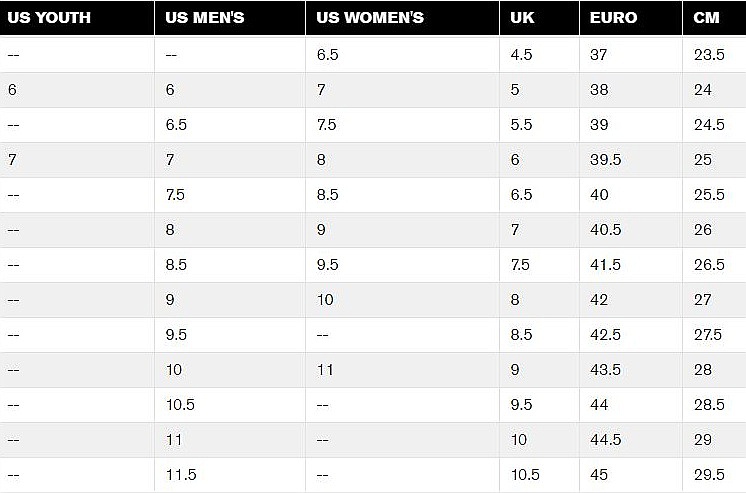Screen dimensions: 746x493
Task: Click US Men's size 11.5 cell
Action: pos(179,475)
